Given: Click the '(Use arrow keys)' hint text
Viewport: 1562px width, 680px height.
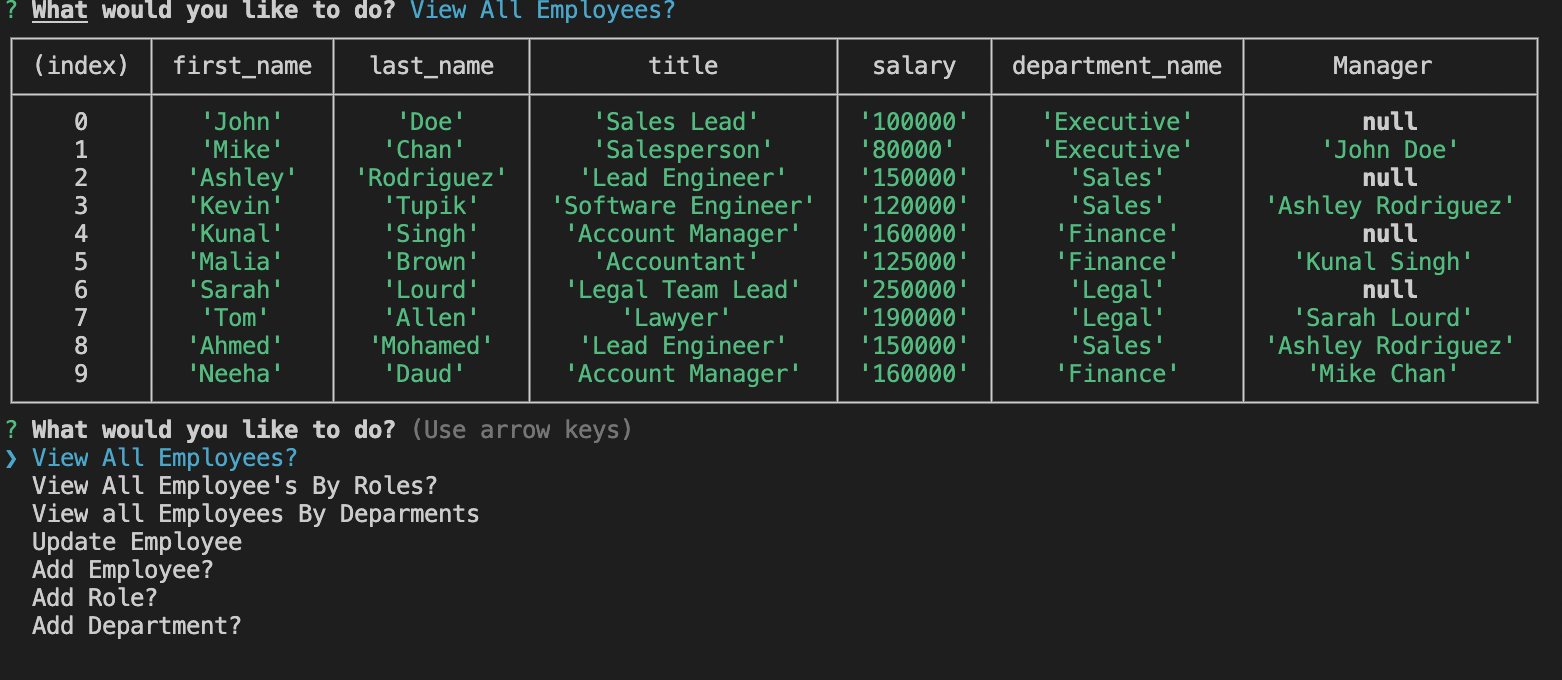Looking at the screenshot, I should (x=522, y=430).
